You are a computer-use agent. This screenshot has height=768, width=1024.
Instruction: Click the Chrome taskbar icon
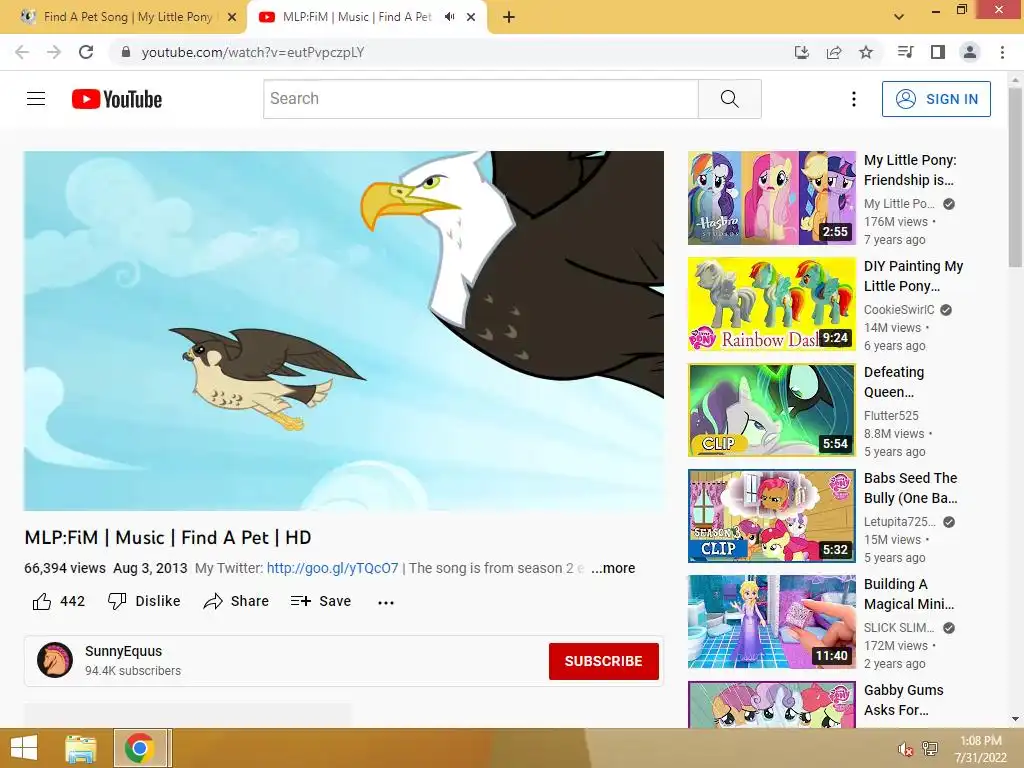[139, 748]
